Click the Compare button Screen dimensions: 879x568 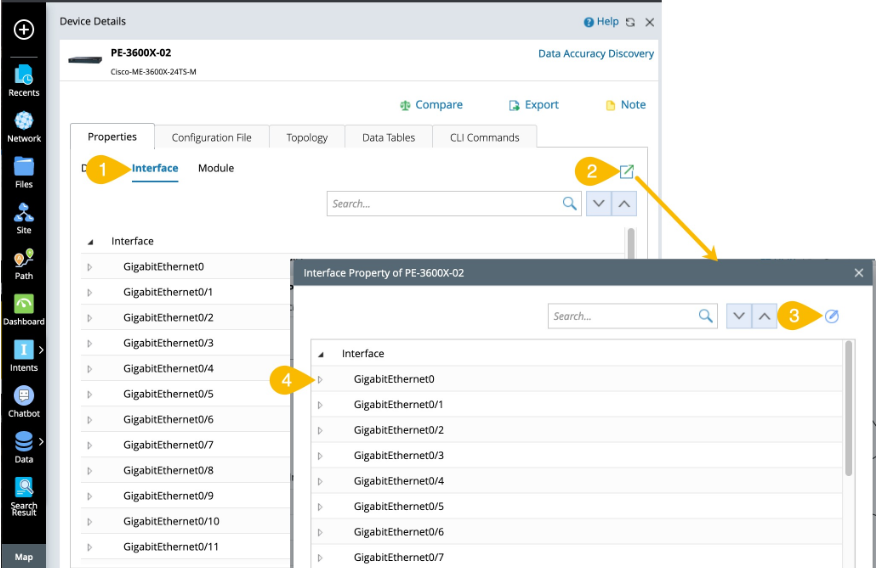click(x=431, y=105)
